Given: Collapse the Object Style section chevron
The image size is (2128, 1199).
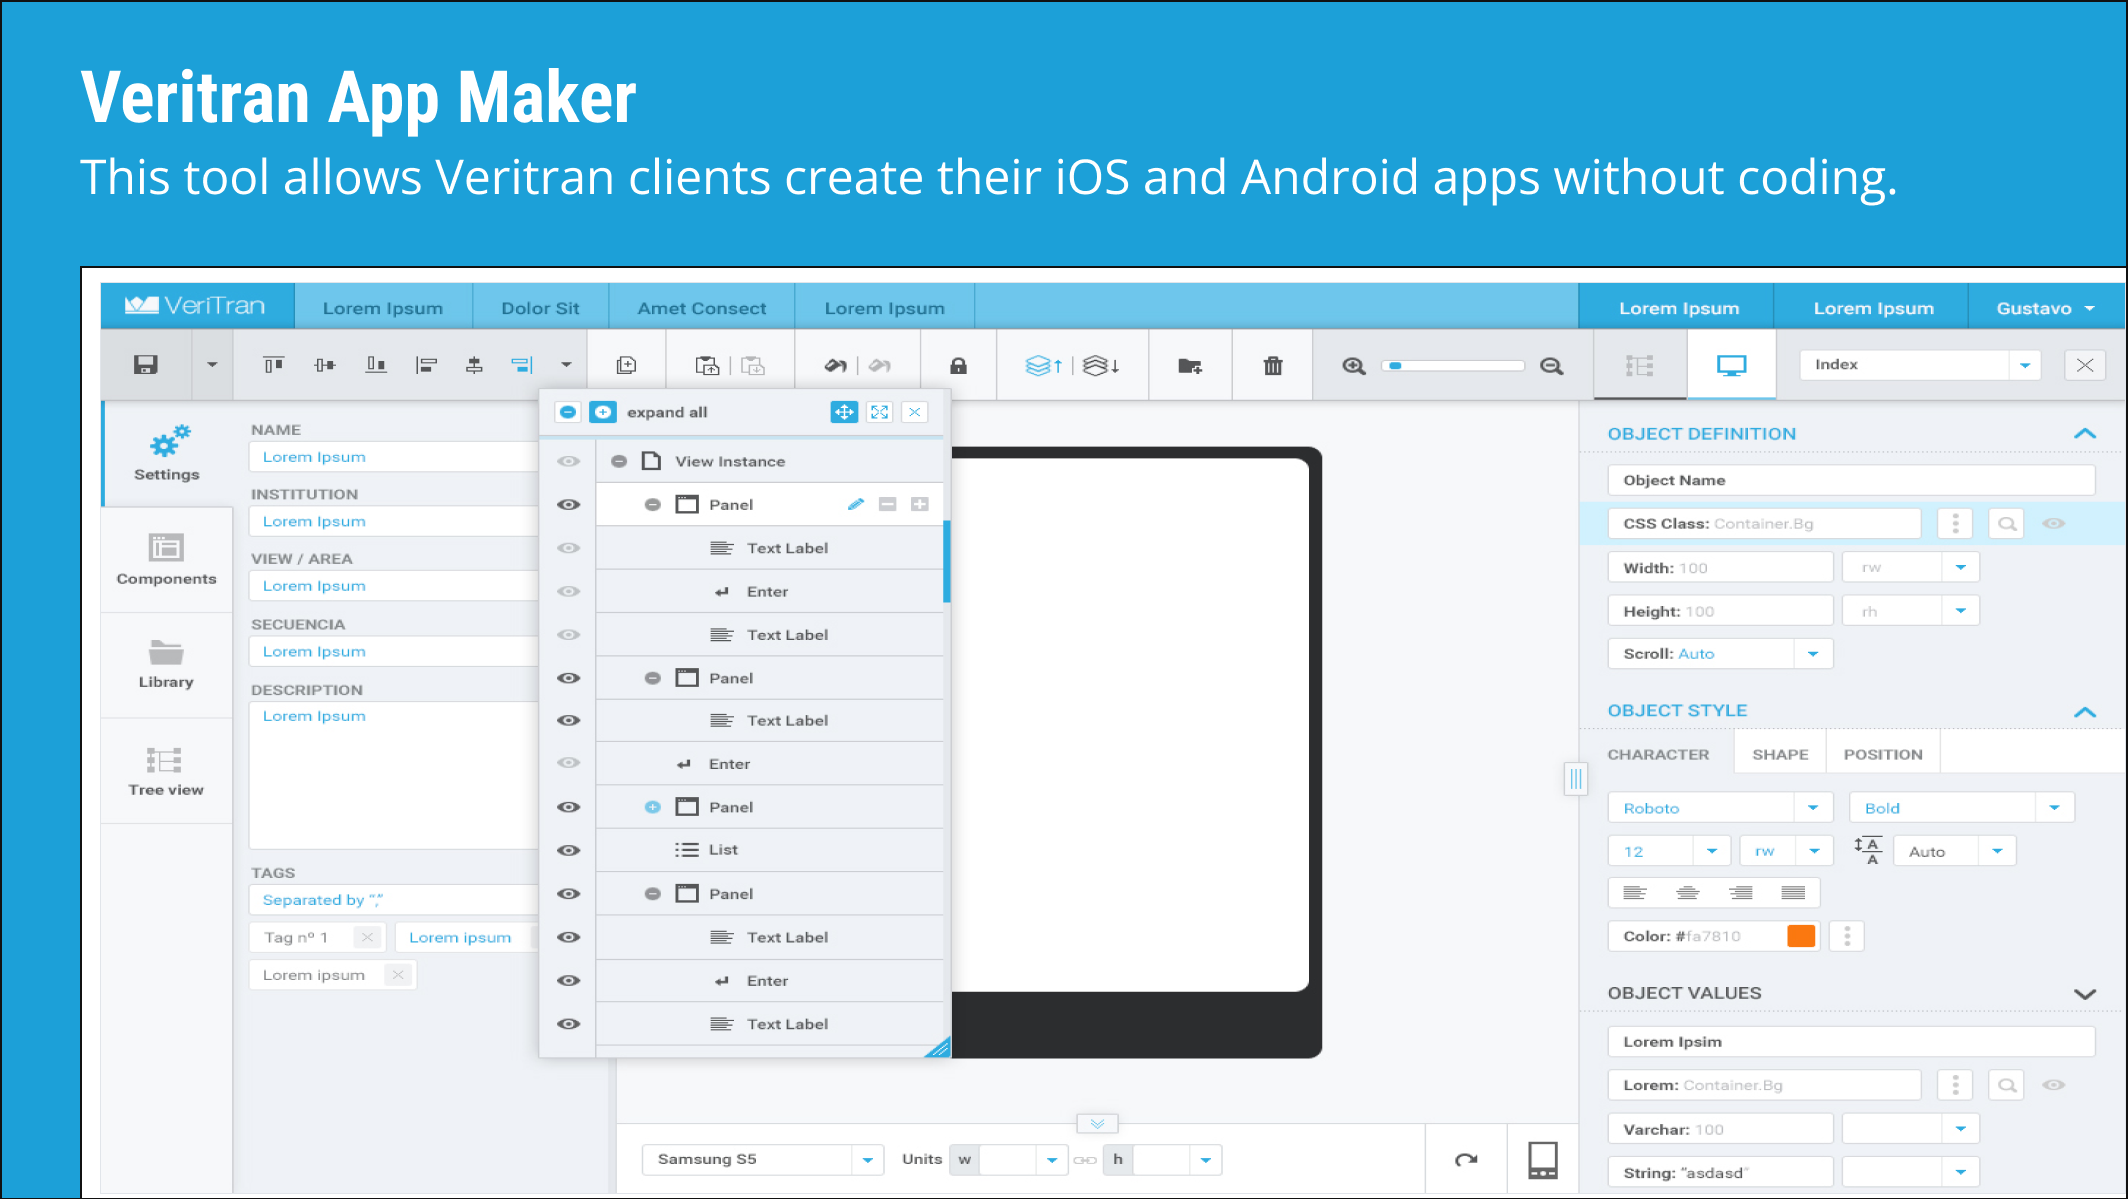Looking at the screenshot, I should pyautogui.click(x=2085, y=712).
